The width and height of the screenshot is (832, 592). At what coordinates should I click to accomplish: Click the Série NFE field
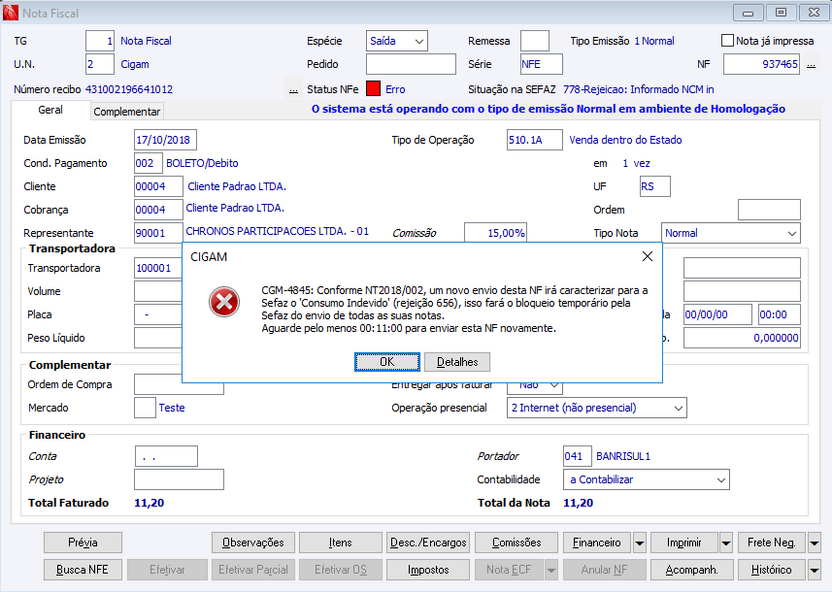541,64
